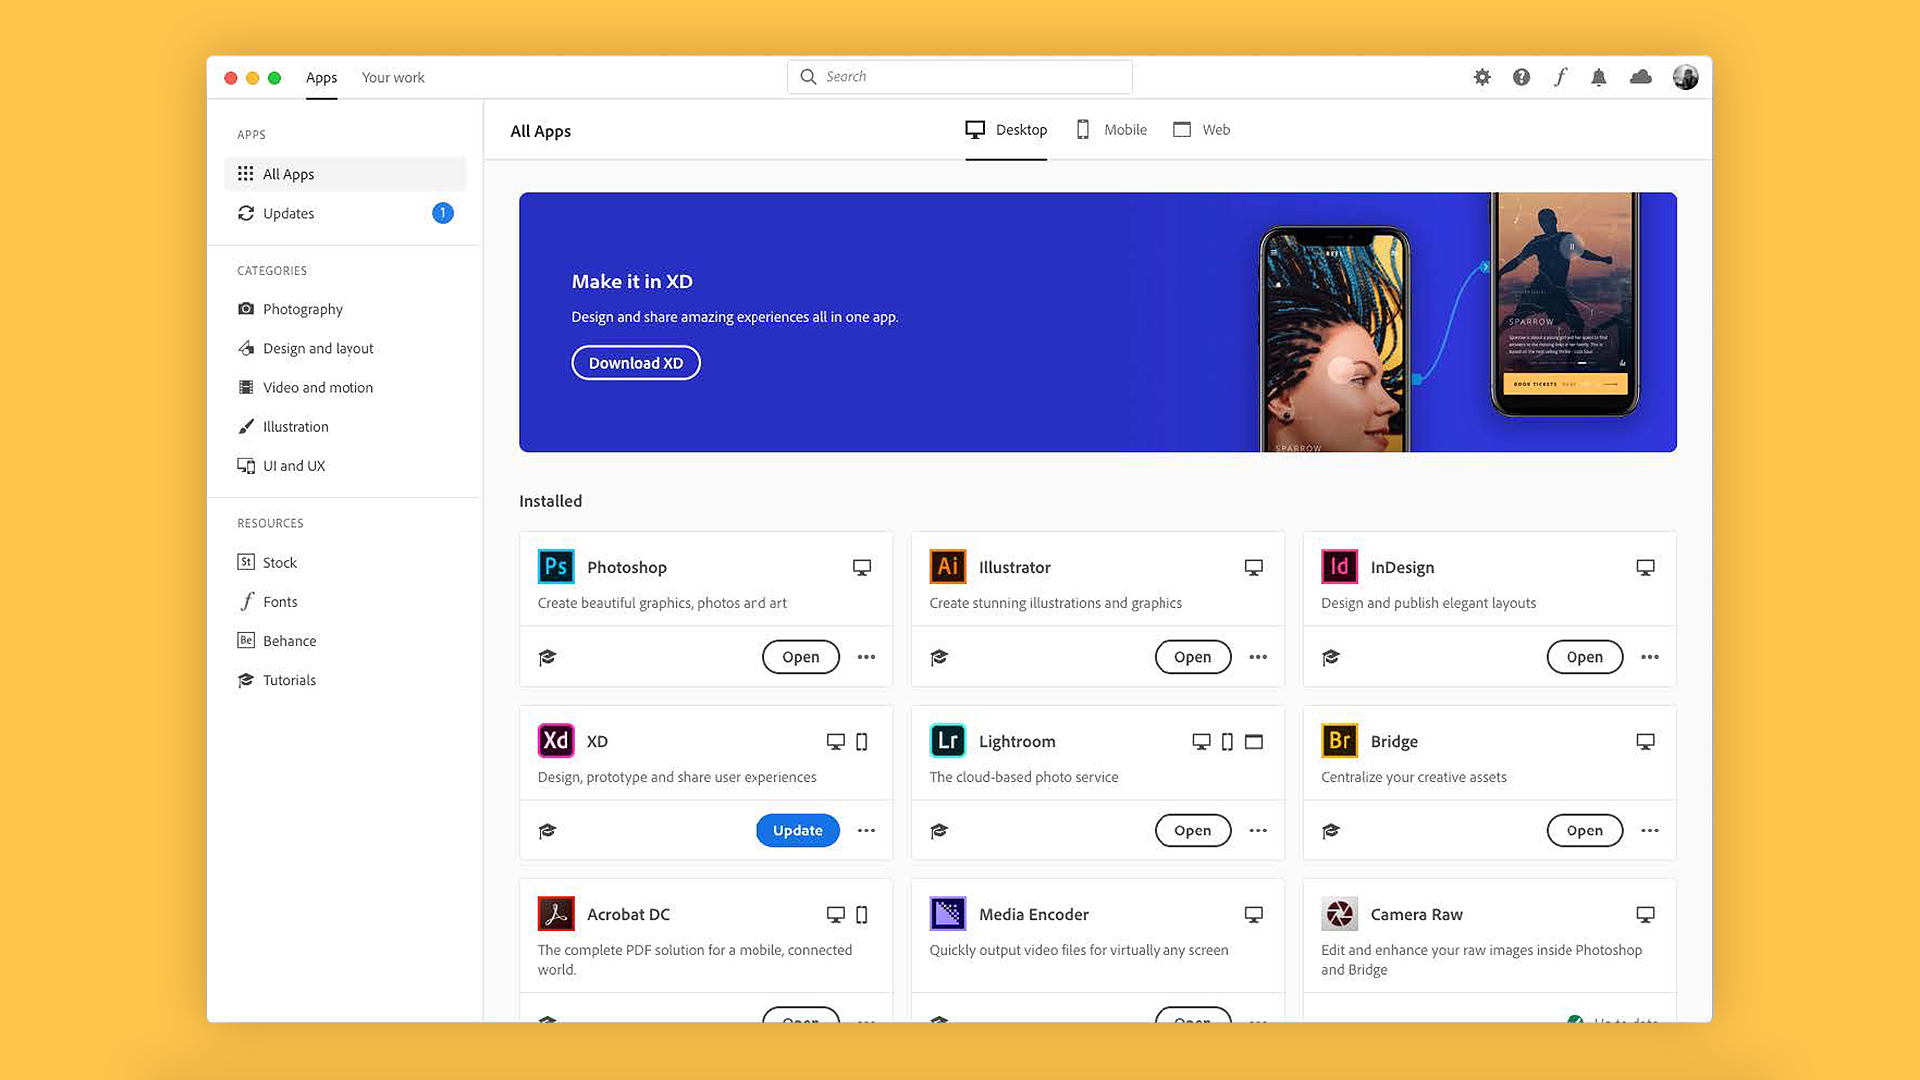This screenshot has width=1920, height=1080.
Task: Switch to the Web tab
Action: pyautogui.click(x=1215, y=129)
